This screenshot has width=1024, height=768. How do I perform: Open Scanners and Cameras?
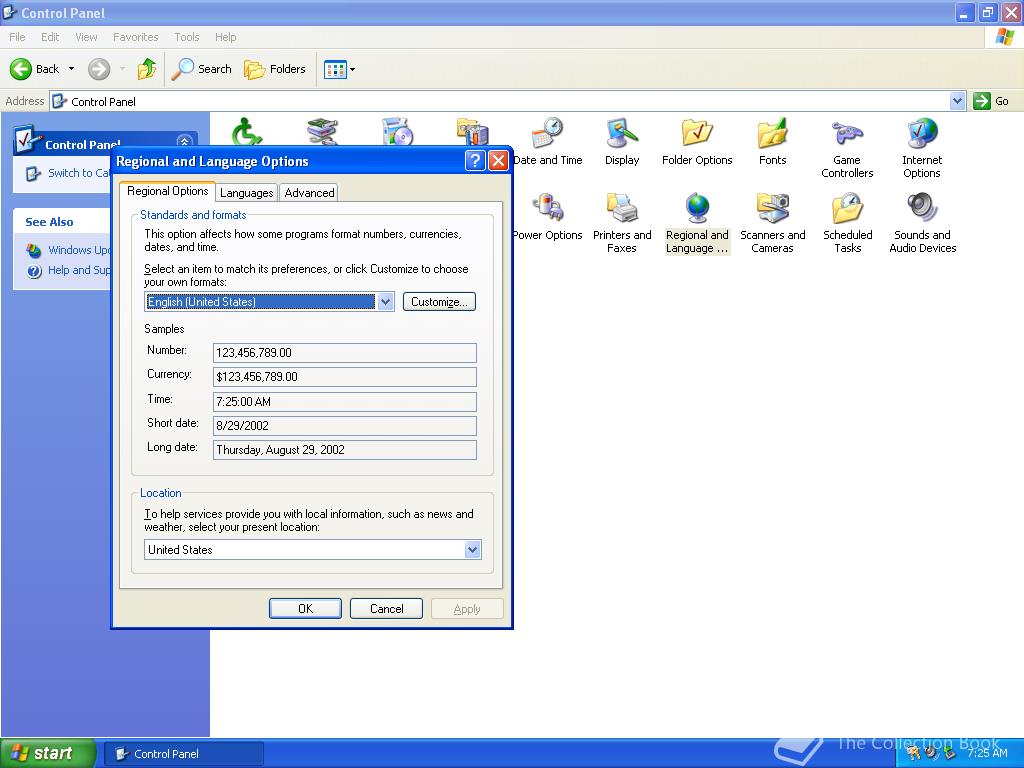(x=772, y=210)
